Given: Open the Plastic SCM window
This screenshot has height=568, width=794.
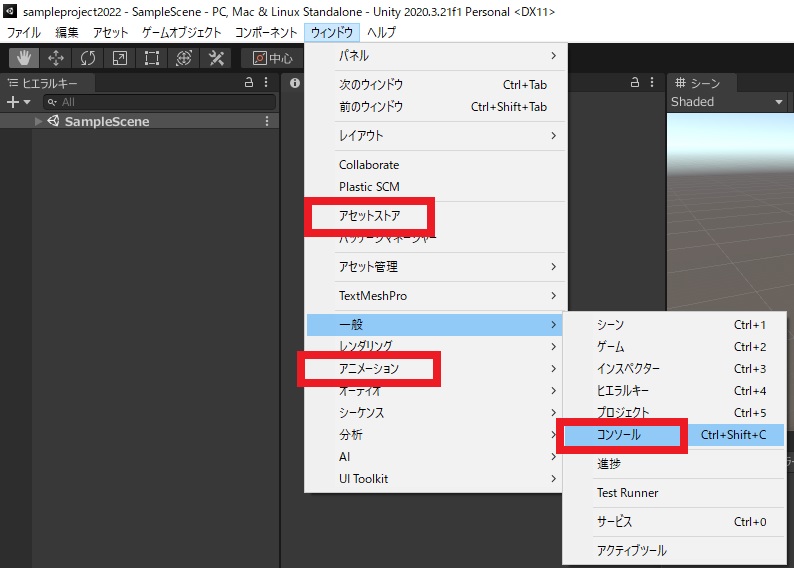Looking at the screenshot, I should 436,187.
